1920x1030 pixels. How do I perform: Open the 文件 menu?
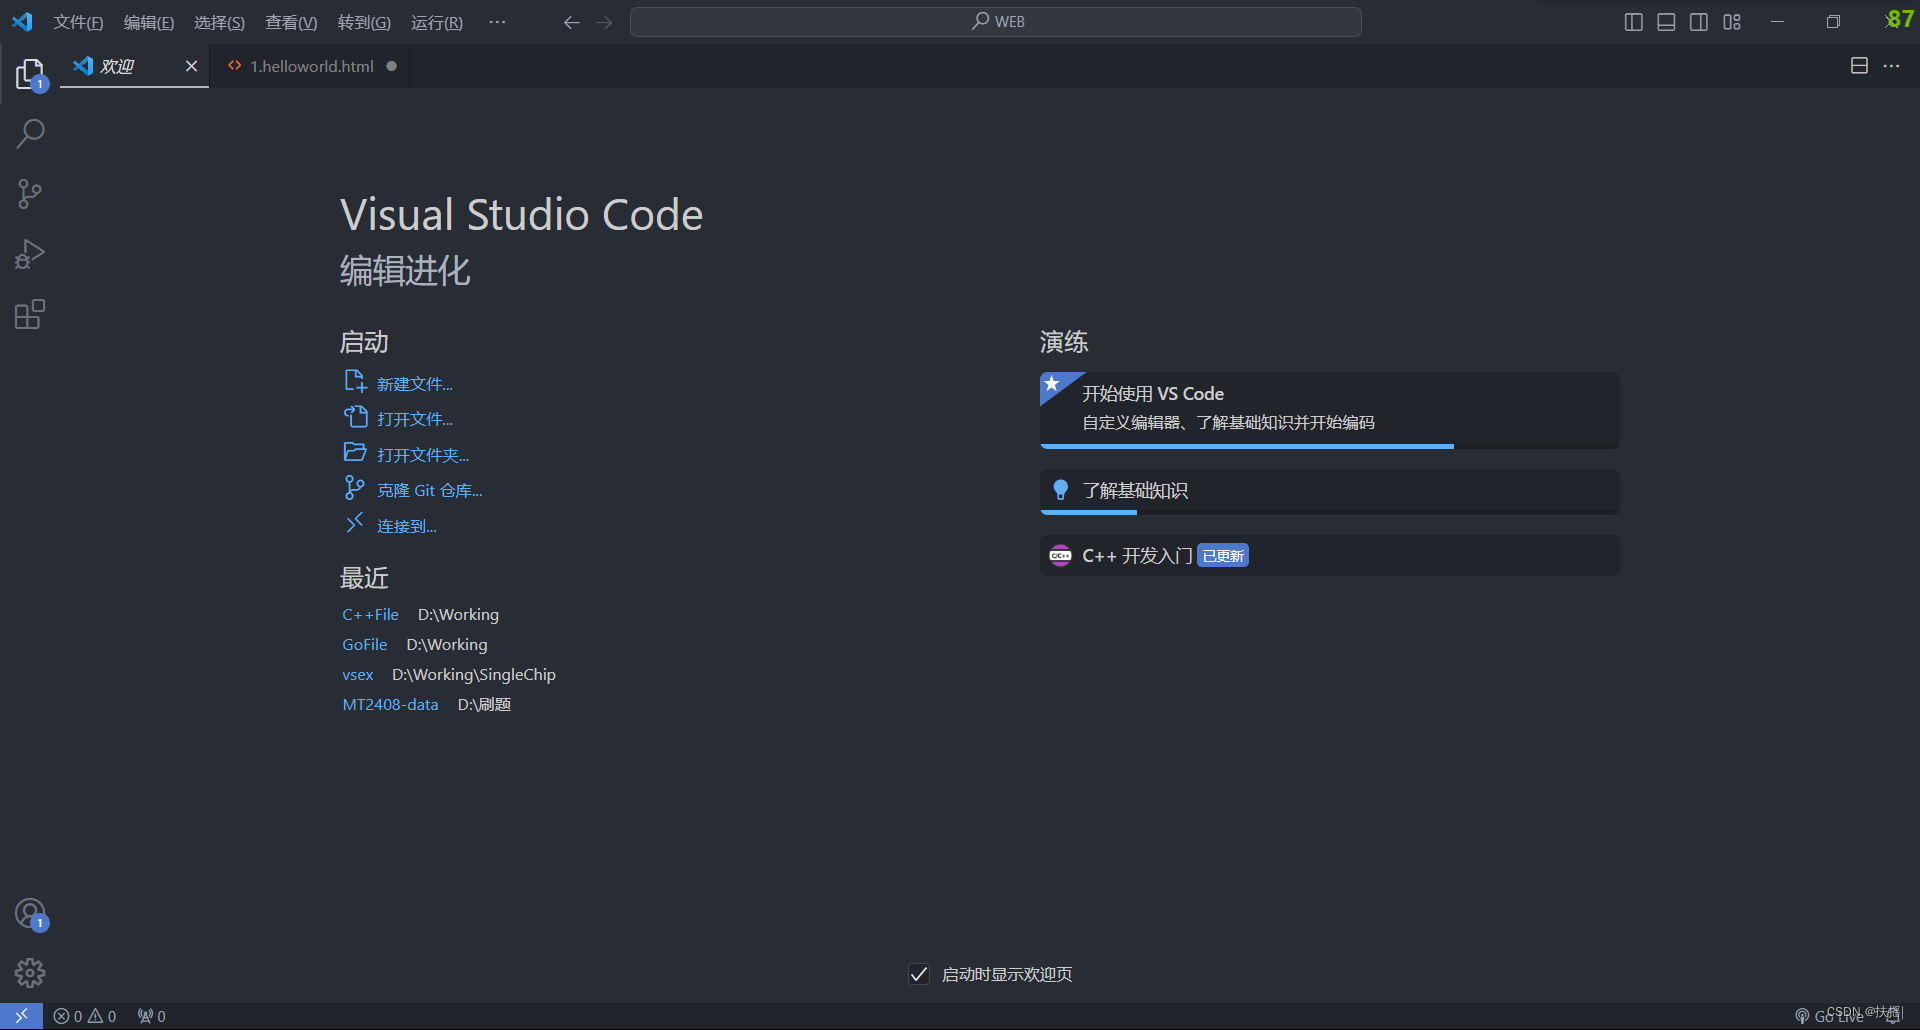pos(78,22)
